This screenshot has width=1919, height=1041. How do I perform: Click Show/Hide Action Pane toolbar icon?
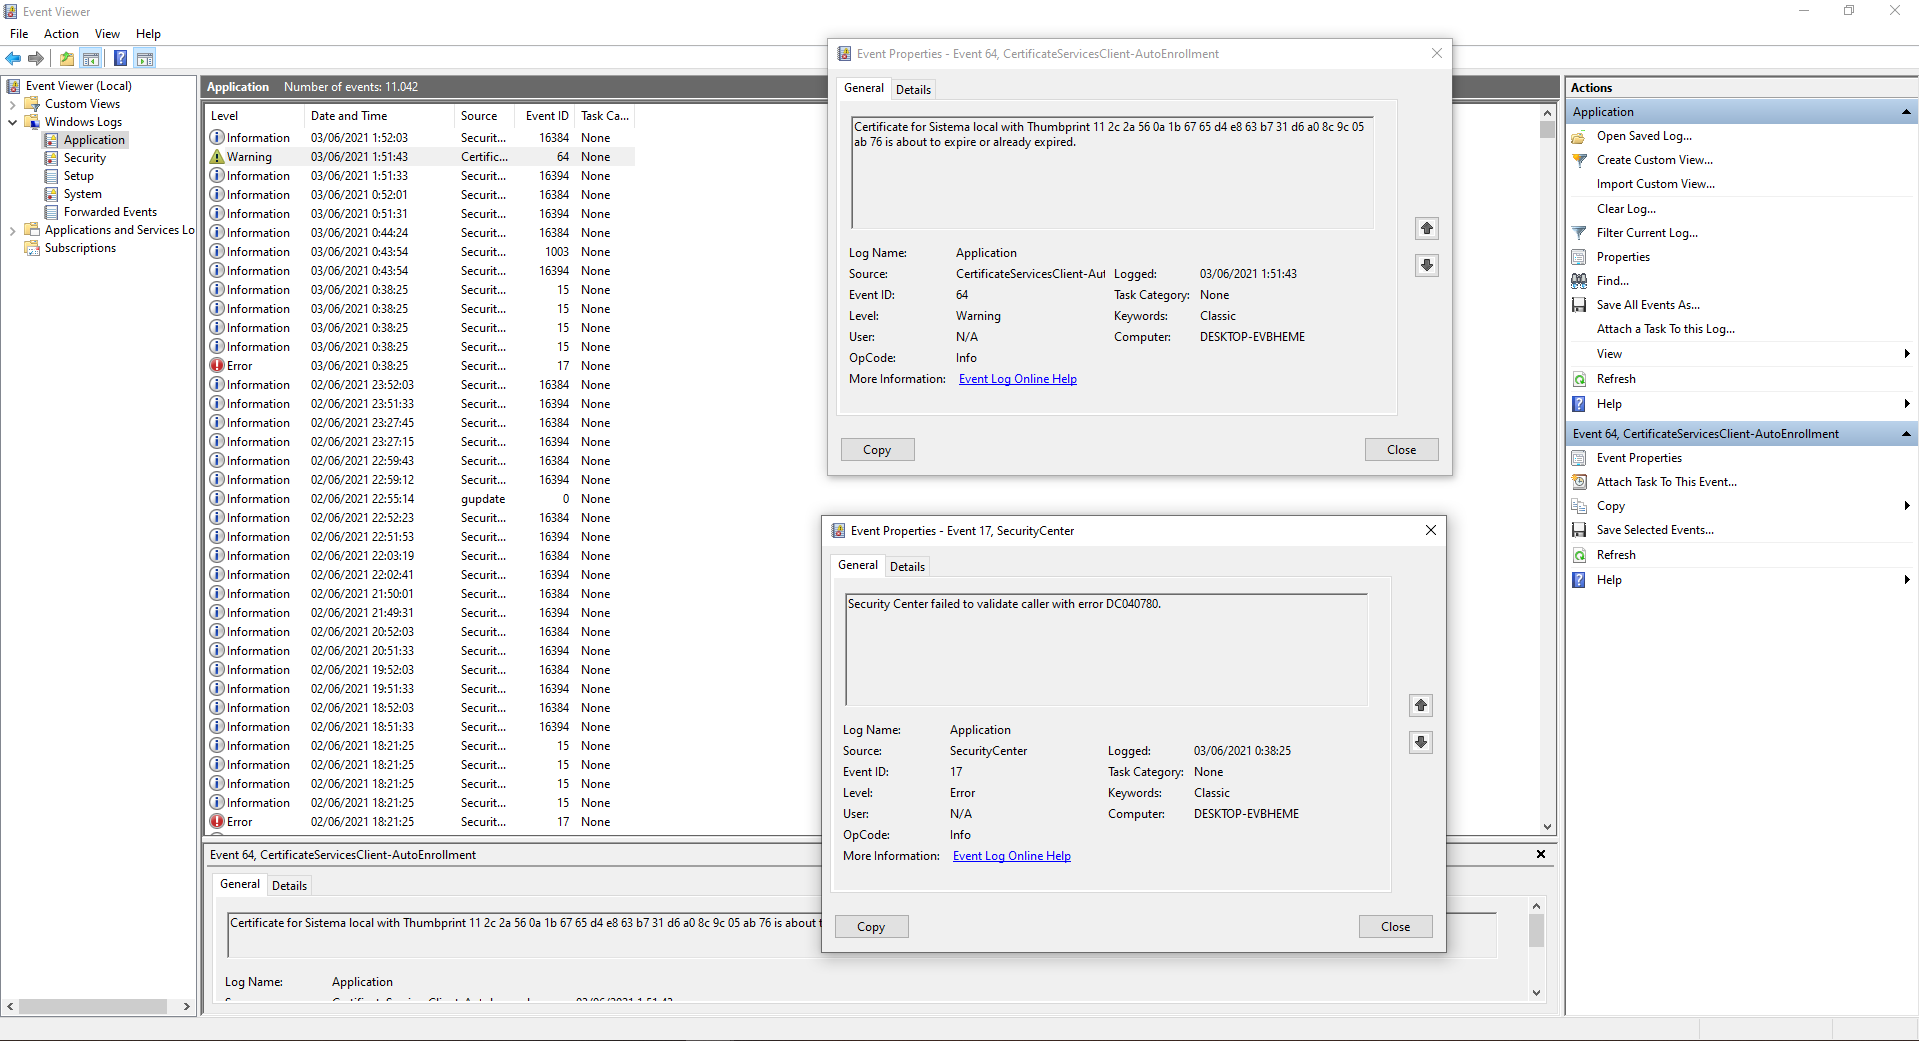(x=145, y=58)
